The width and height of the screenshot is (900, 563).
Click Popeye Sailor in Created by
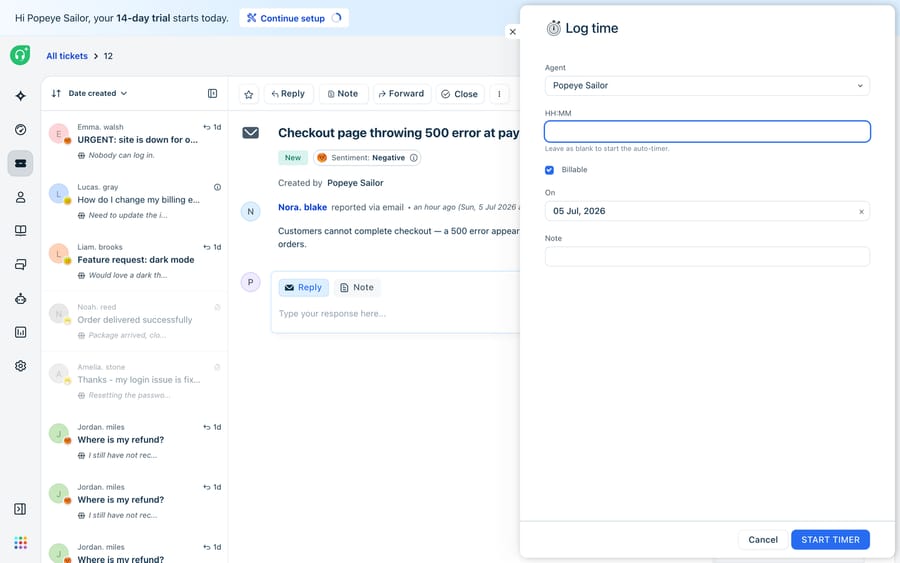(355, 183)
